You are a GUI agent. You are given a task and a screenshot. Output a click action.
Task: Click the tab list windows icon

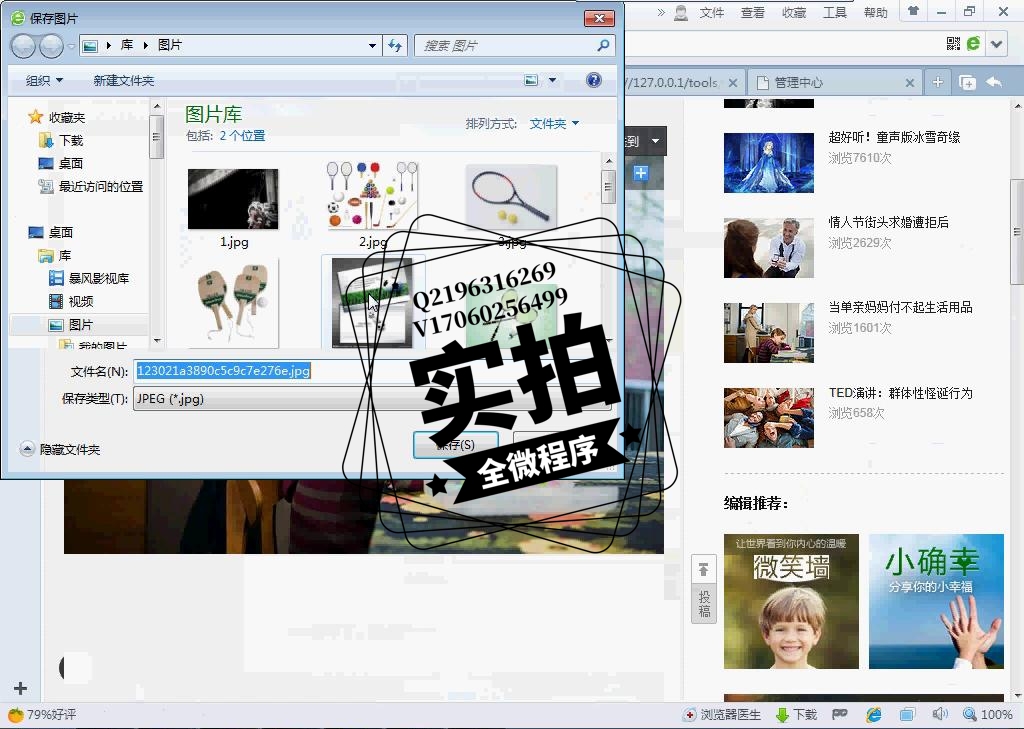(967, 82)
